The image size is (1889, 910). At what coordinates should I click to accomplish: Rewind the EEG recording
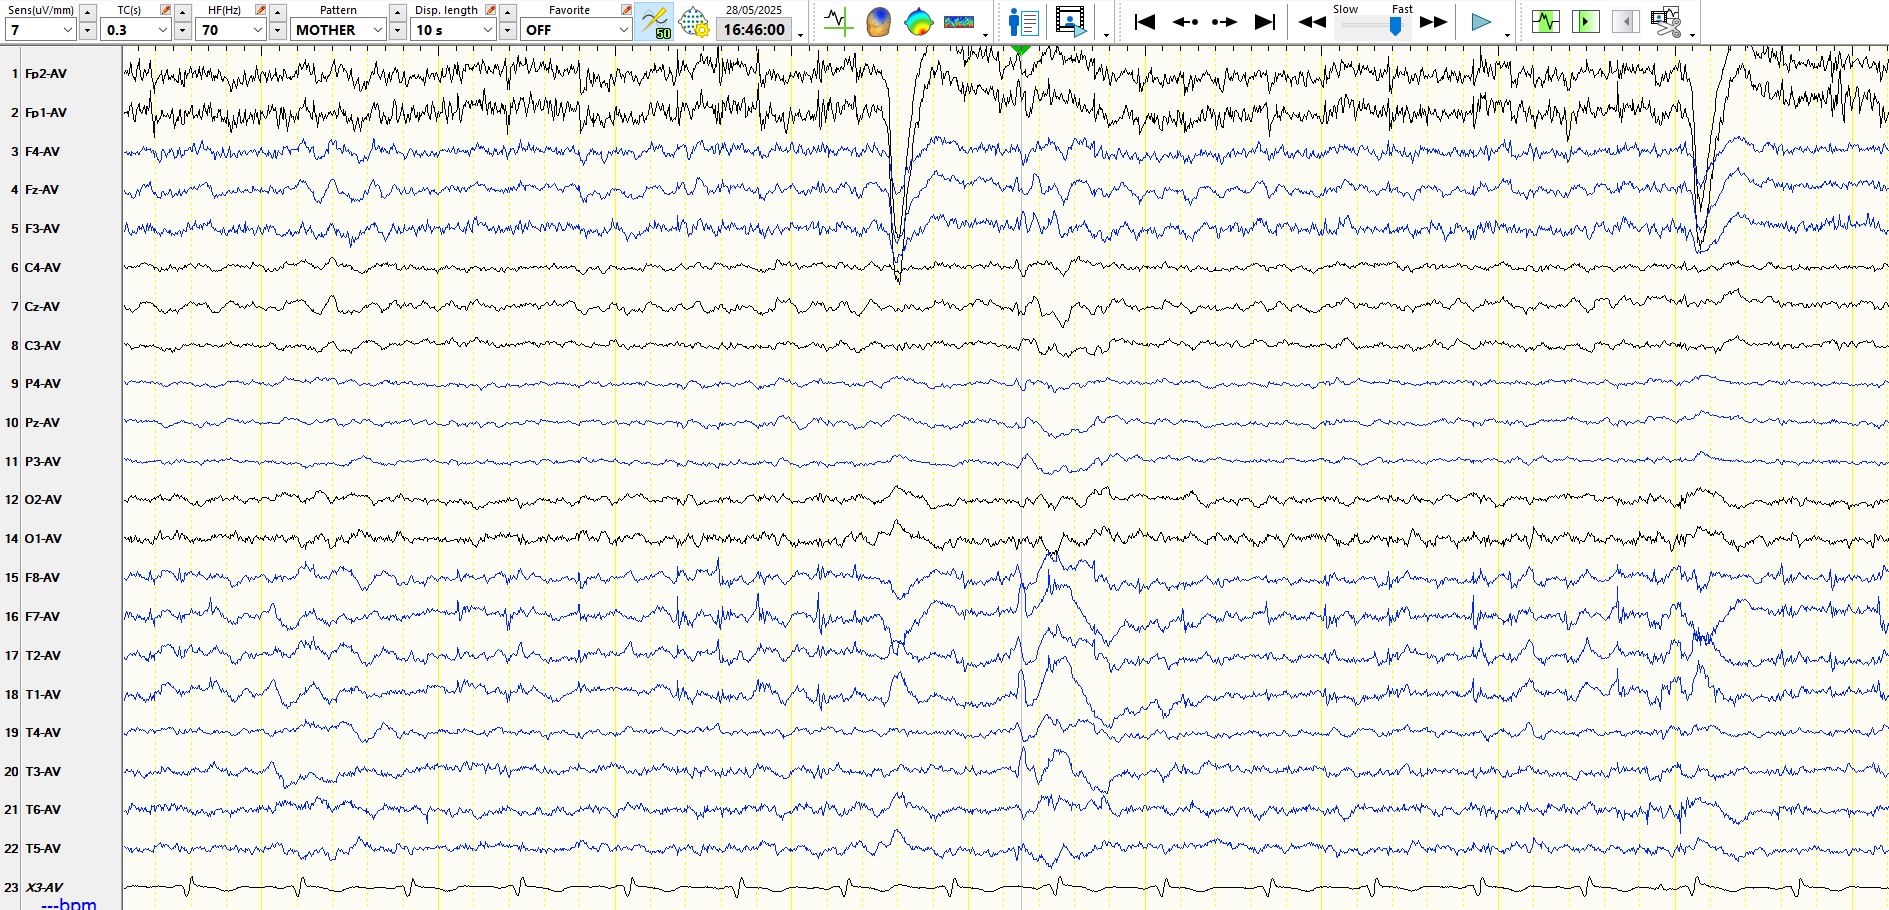click(1312, 22)
